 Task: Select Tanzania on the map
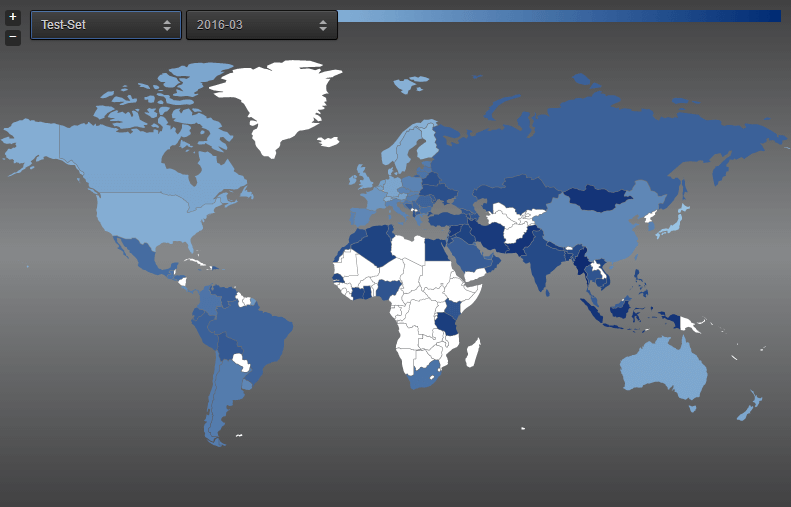(447, 323)
